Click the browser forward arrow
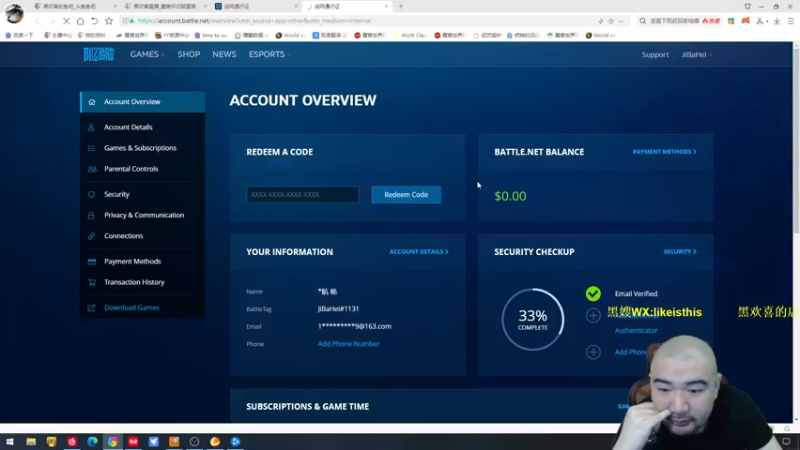Screen dimensions: 800x450 [52, 21]
